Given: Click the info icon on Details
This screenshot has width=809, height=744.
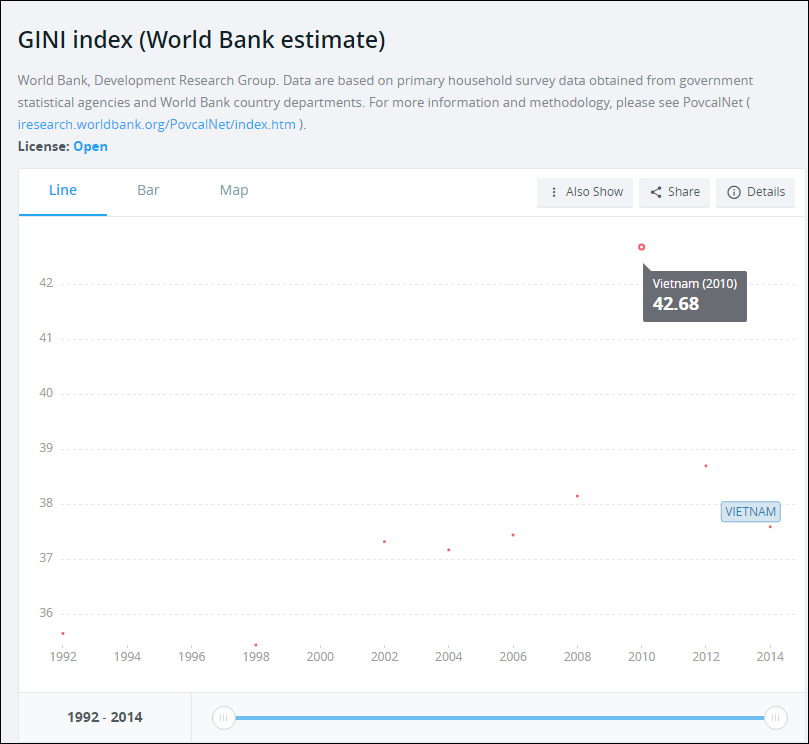Looking at the screenshot, I should 734,192.
